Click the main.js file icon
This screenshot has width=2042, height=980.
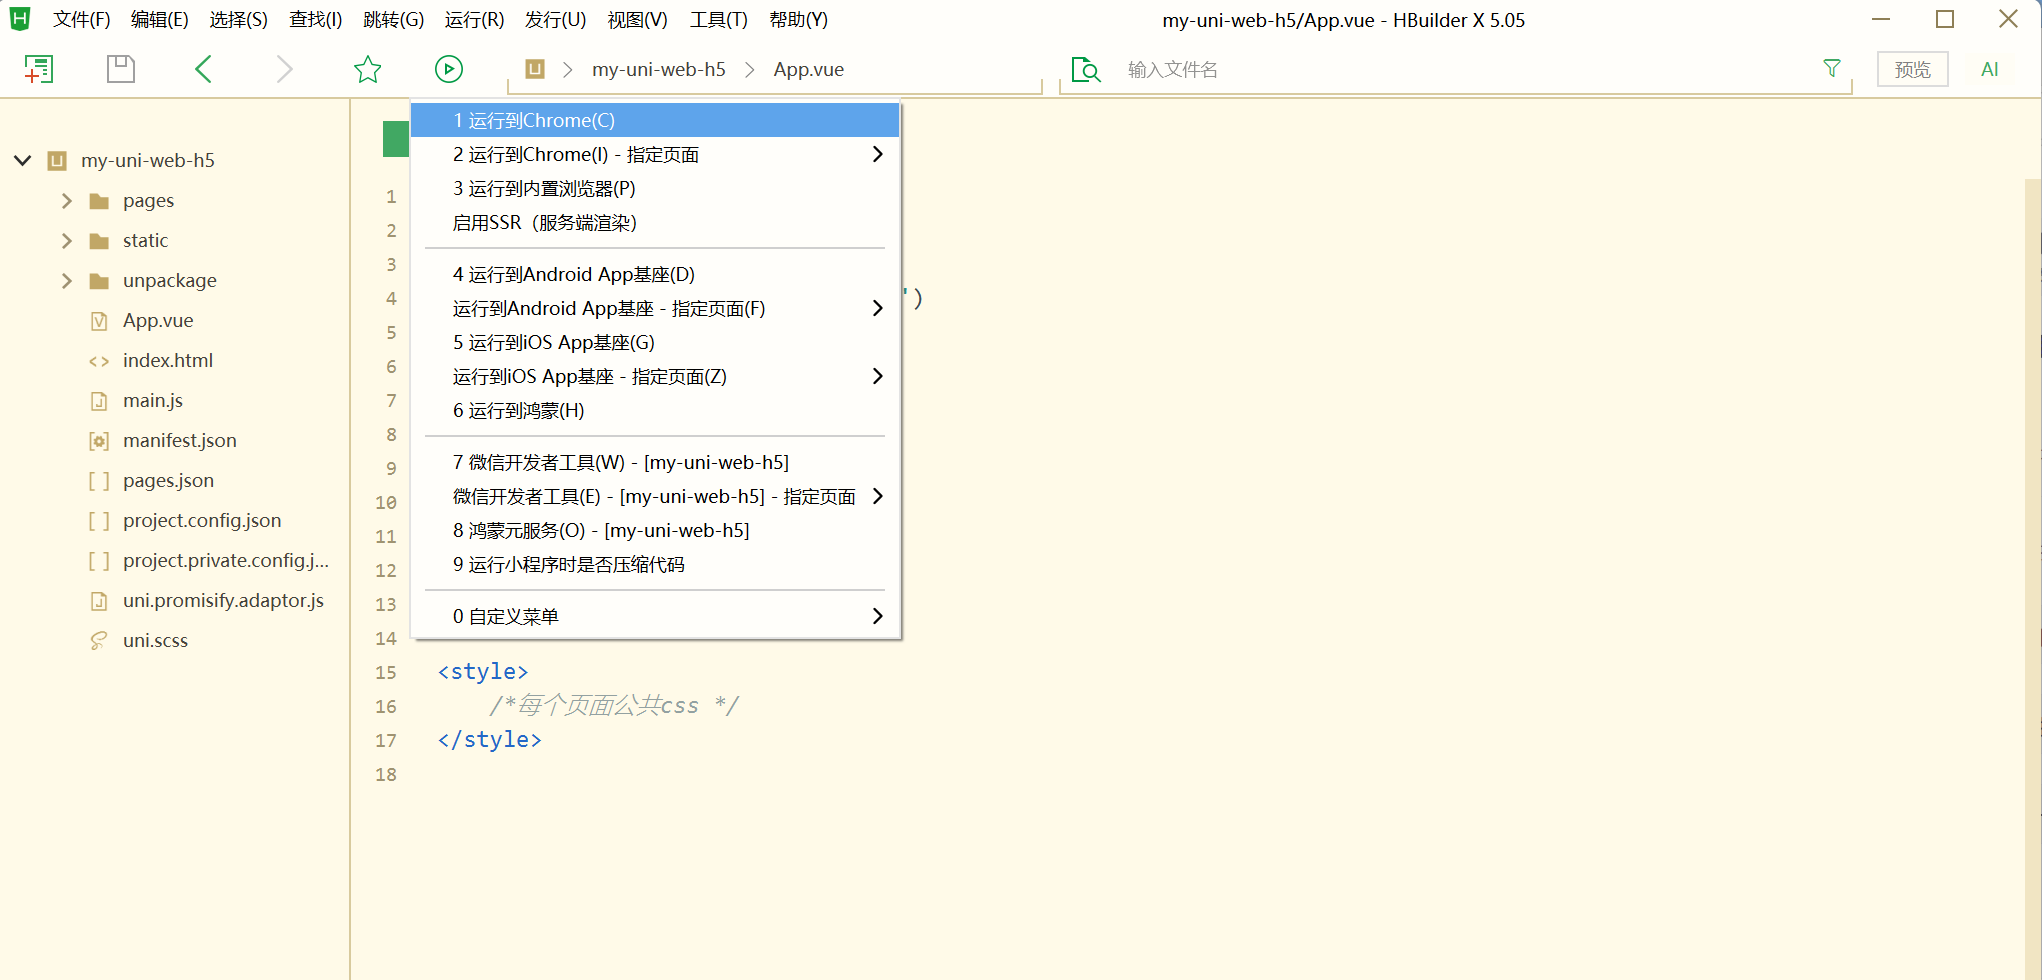point(99,401)
